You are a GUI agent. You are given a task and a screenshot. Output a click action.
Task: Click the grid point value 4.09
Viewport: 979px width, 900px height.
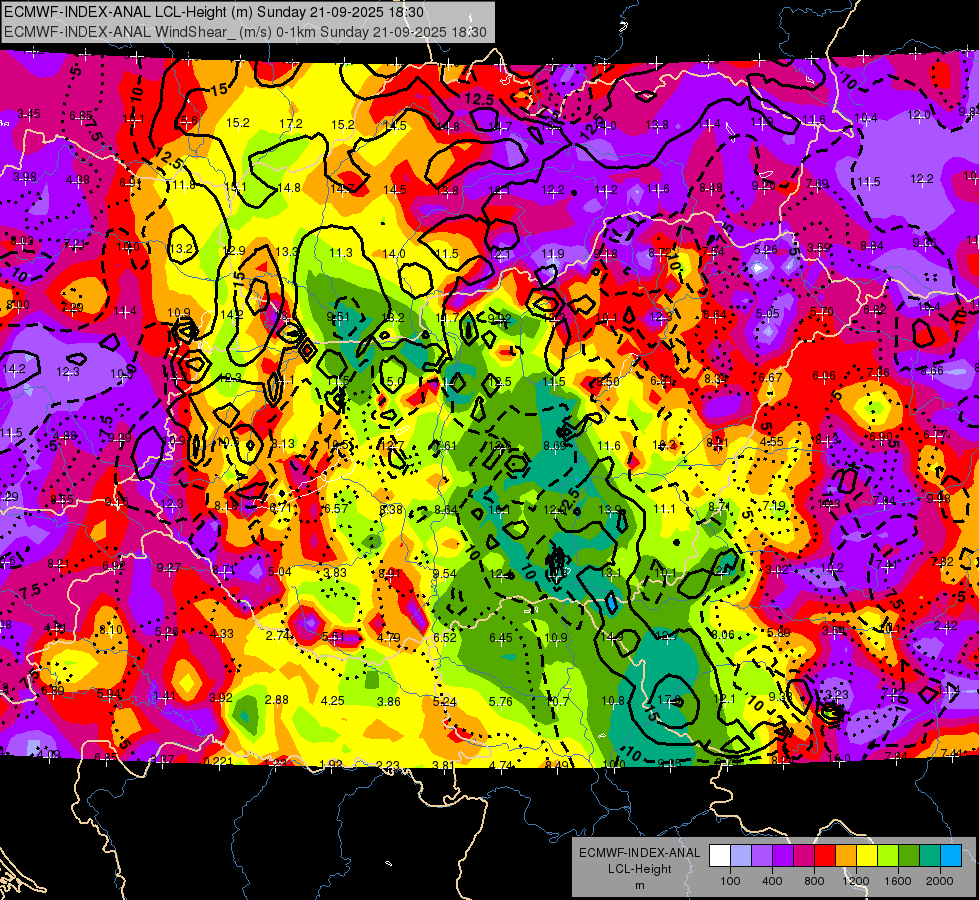49,754
